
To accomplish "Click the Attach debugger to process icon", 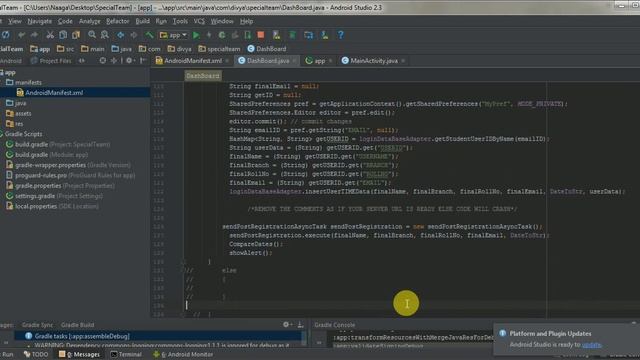I will [x=248, y=35].
